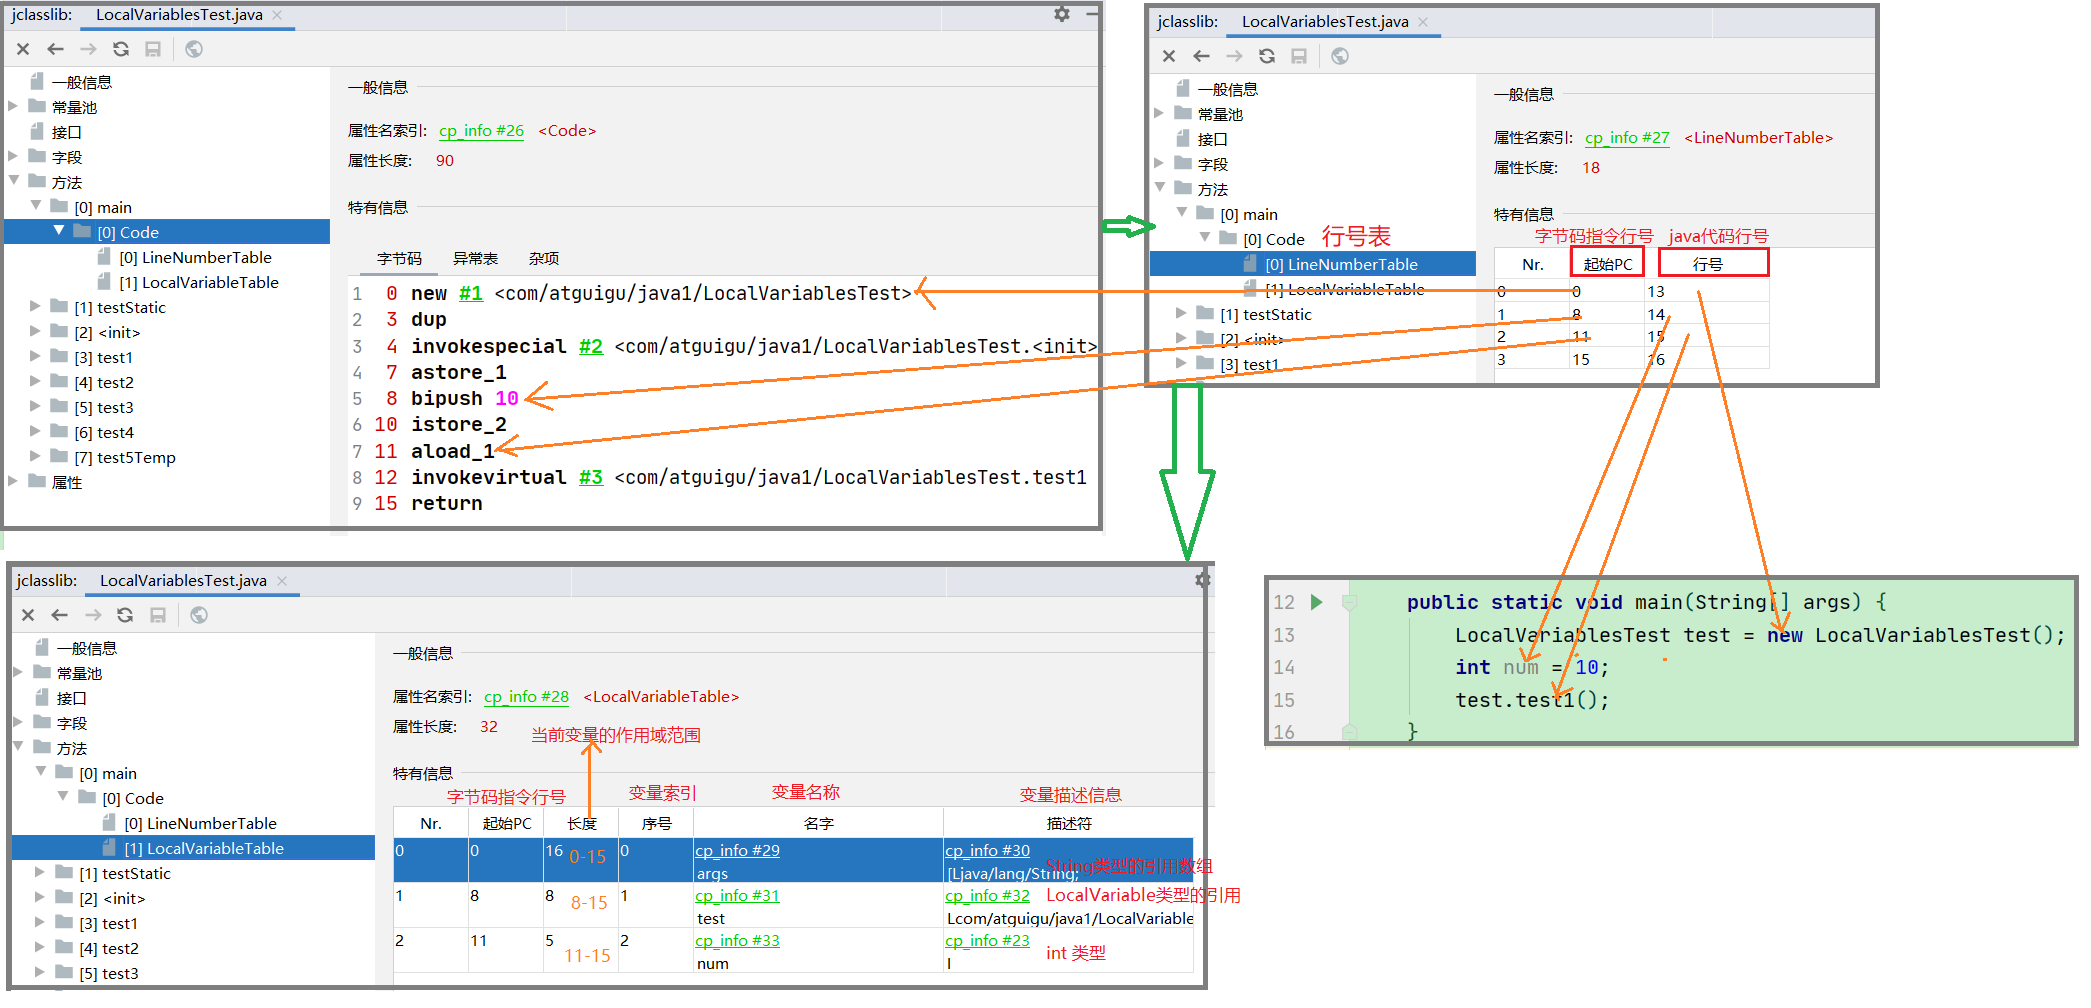
Task: Follow the #1 constant pool link in bytecode
Action: (471, 293)
